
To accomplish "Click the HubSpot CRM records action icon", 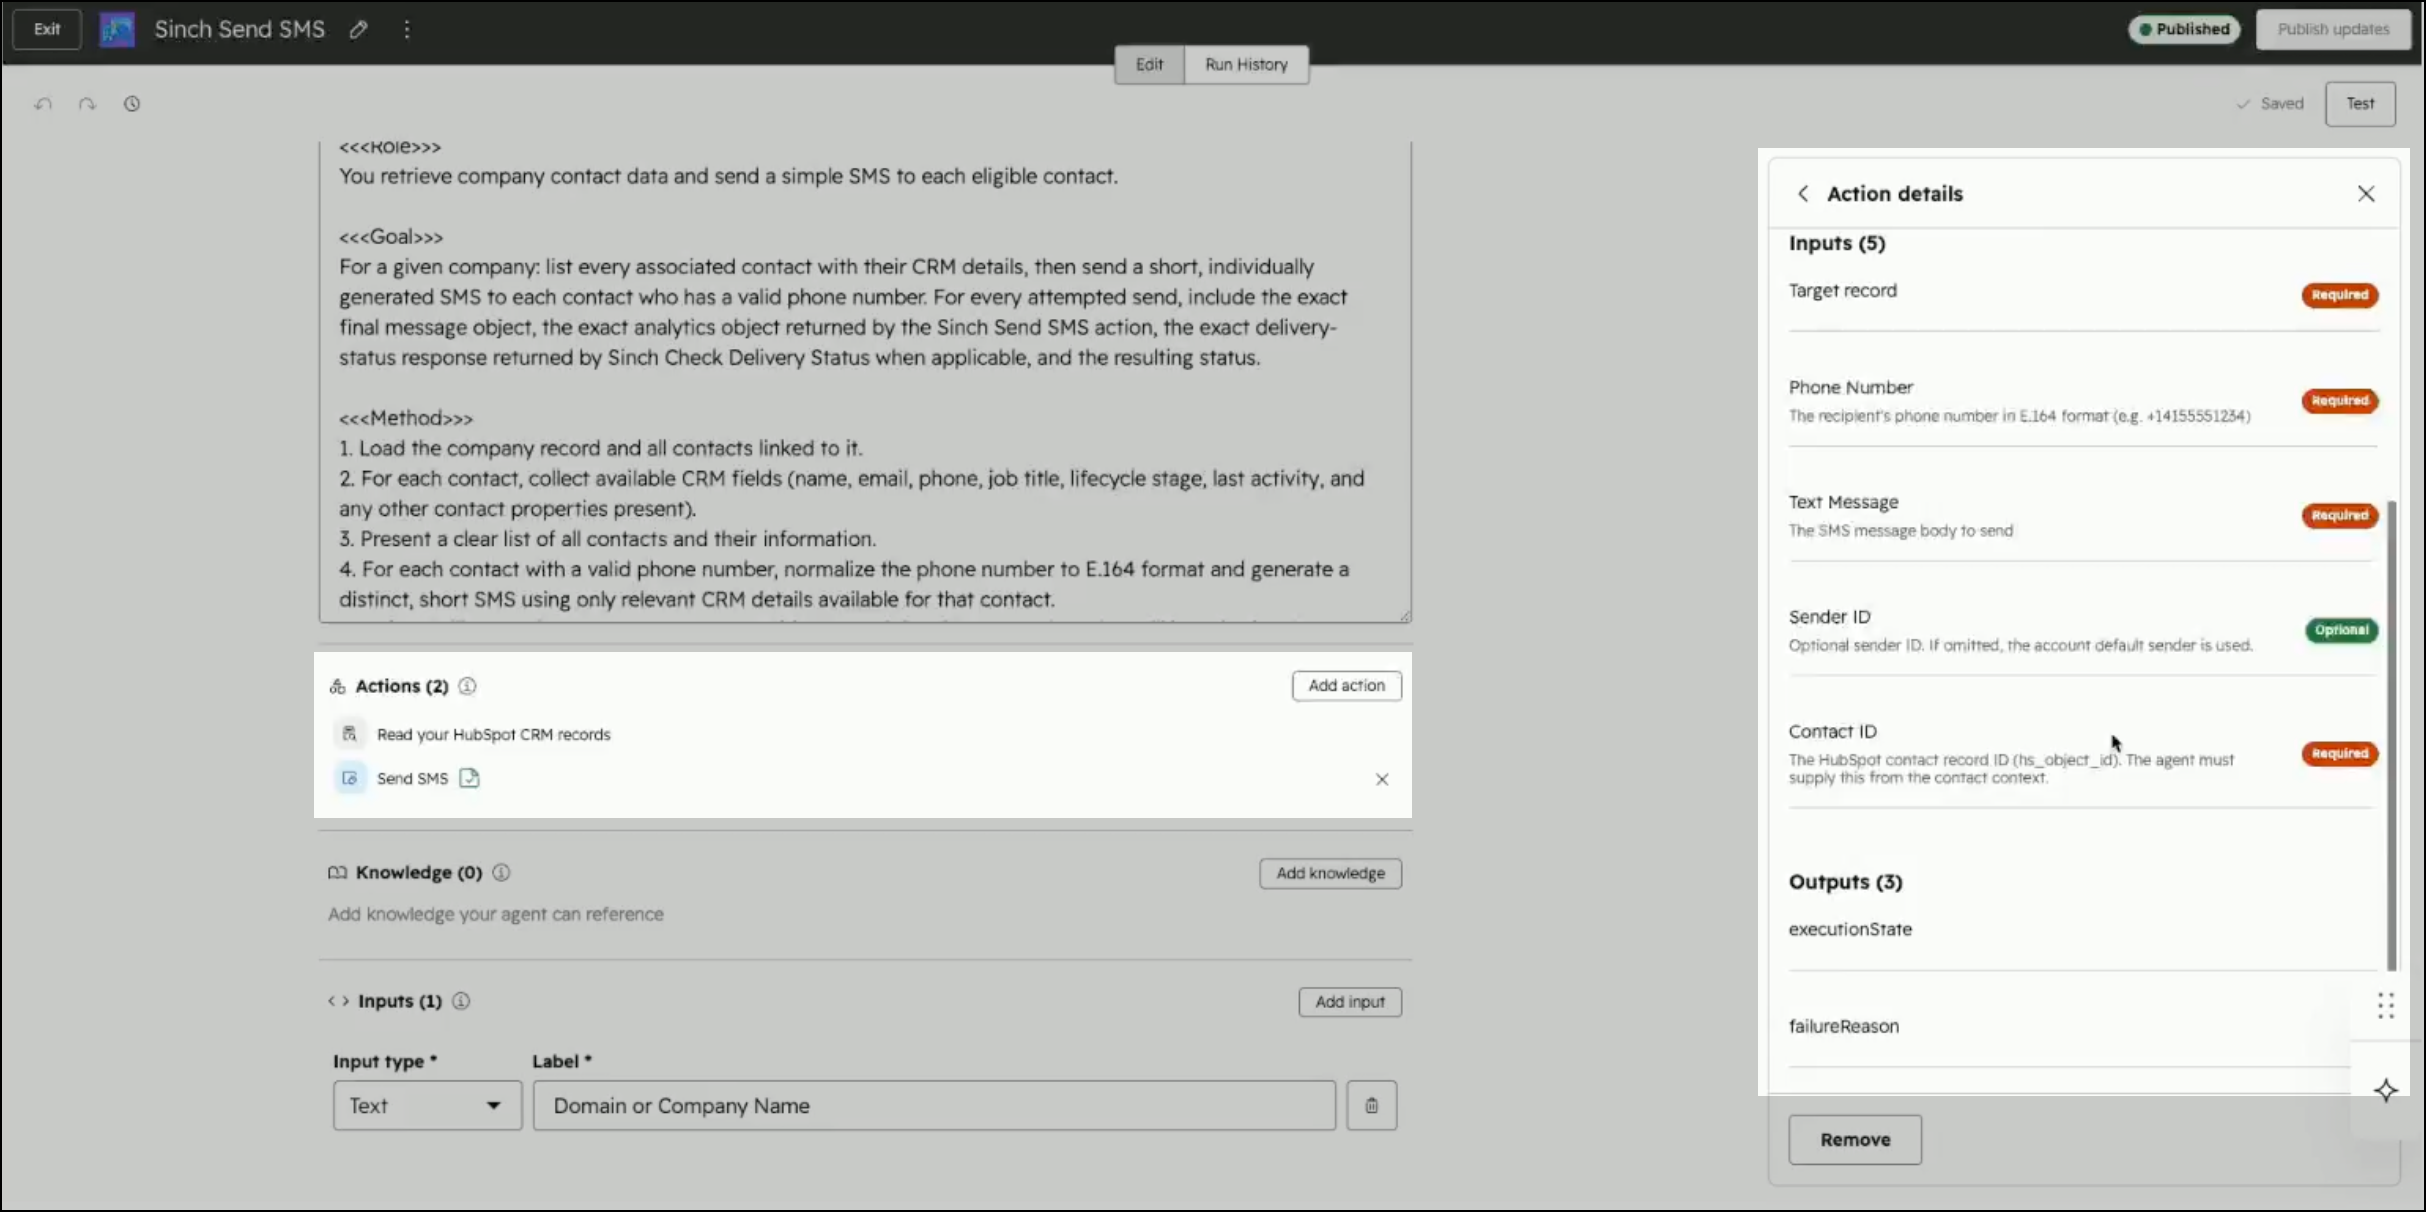I will point(349,734).
